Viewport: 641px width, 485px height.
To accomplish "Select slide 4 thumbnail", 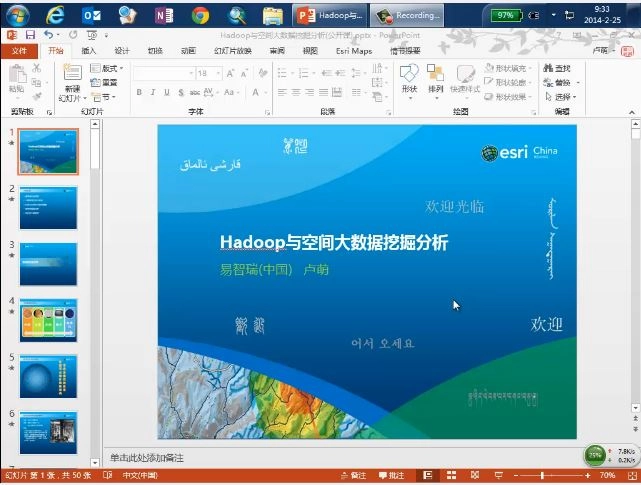I will [x=48, y=321].
